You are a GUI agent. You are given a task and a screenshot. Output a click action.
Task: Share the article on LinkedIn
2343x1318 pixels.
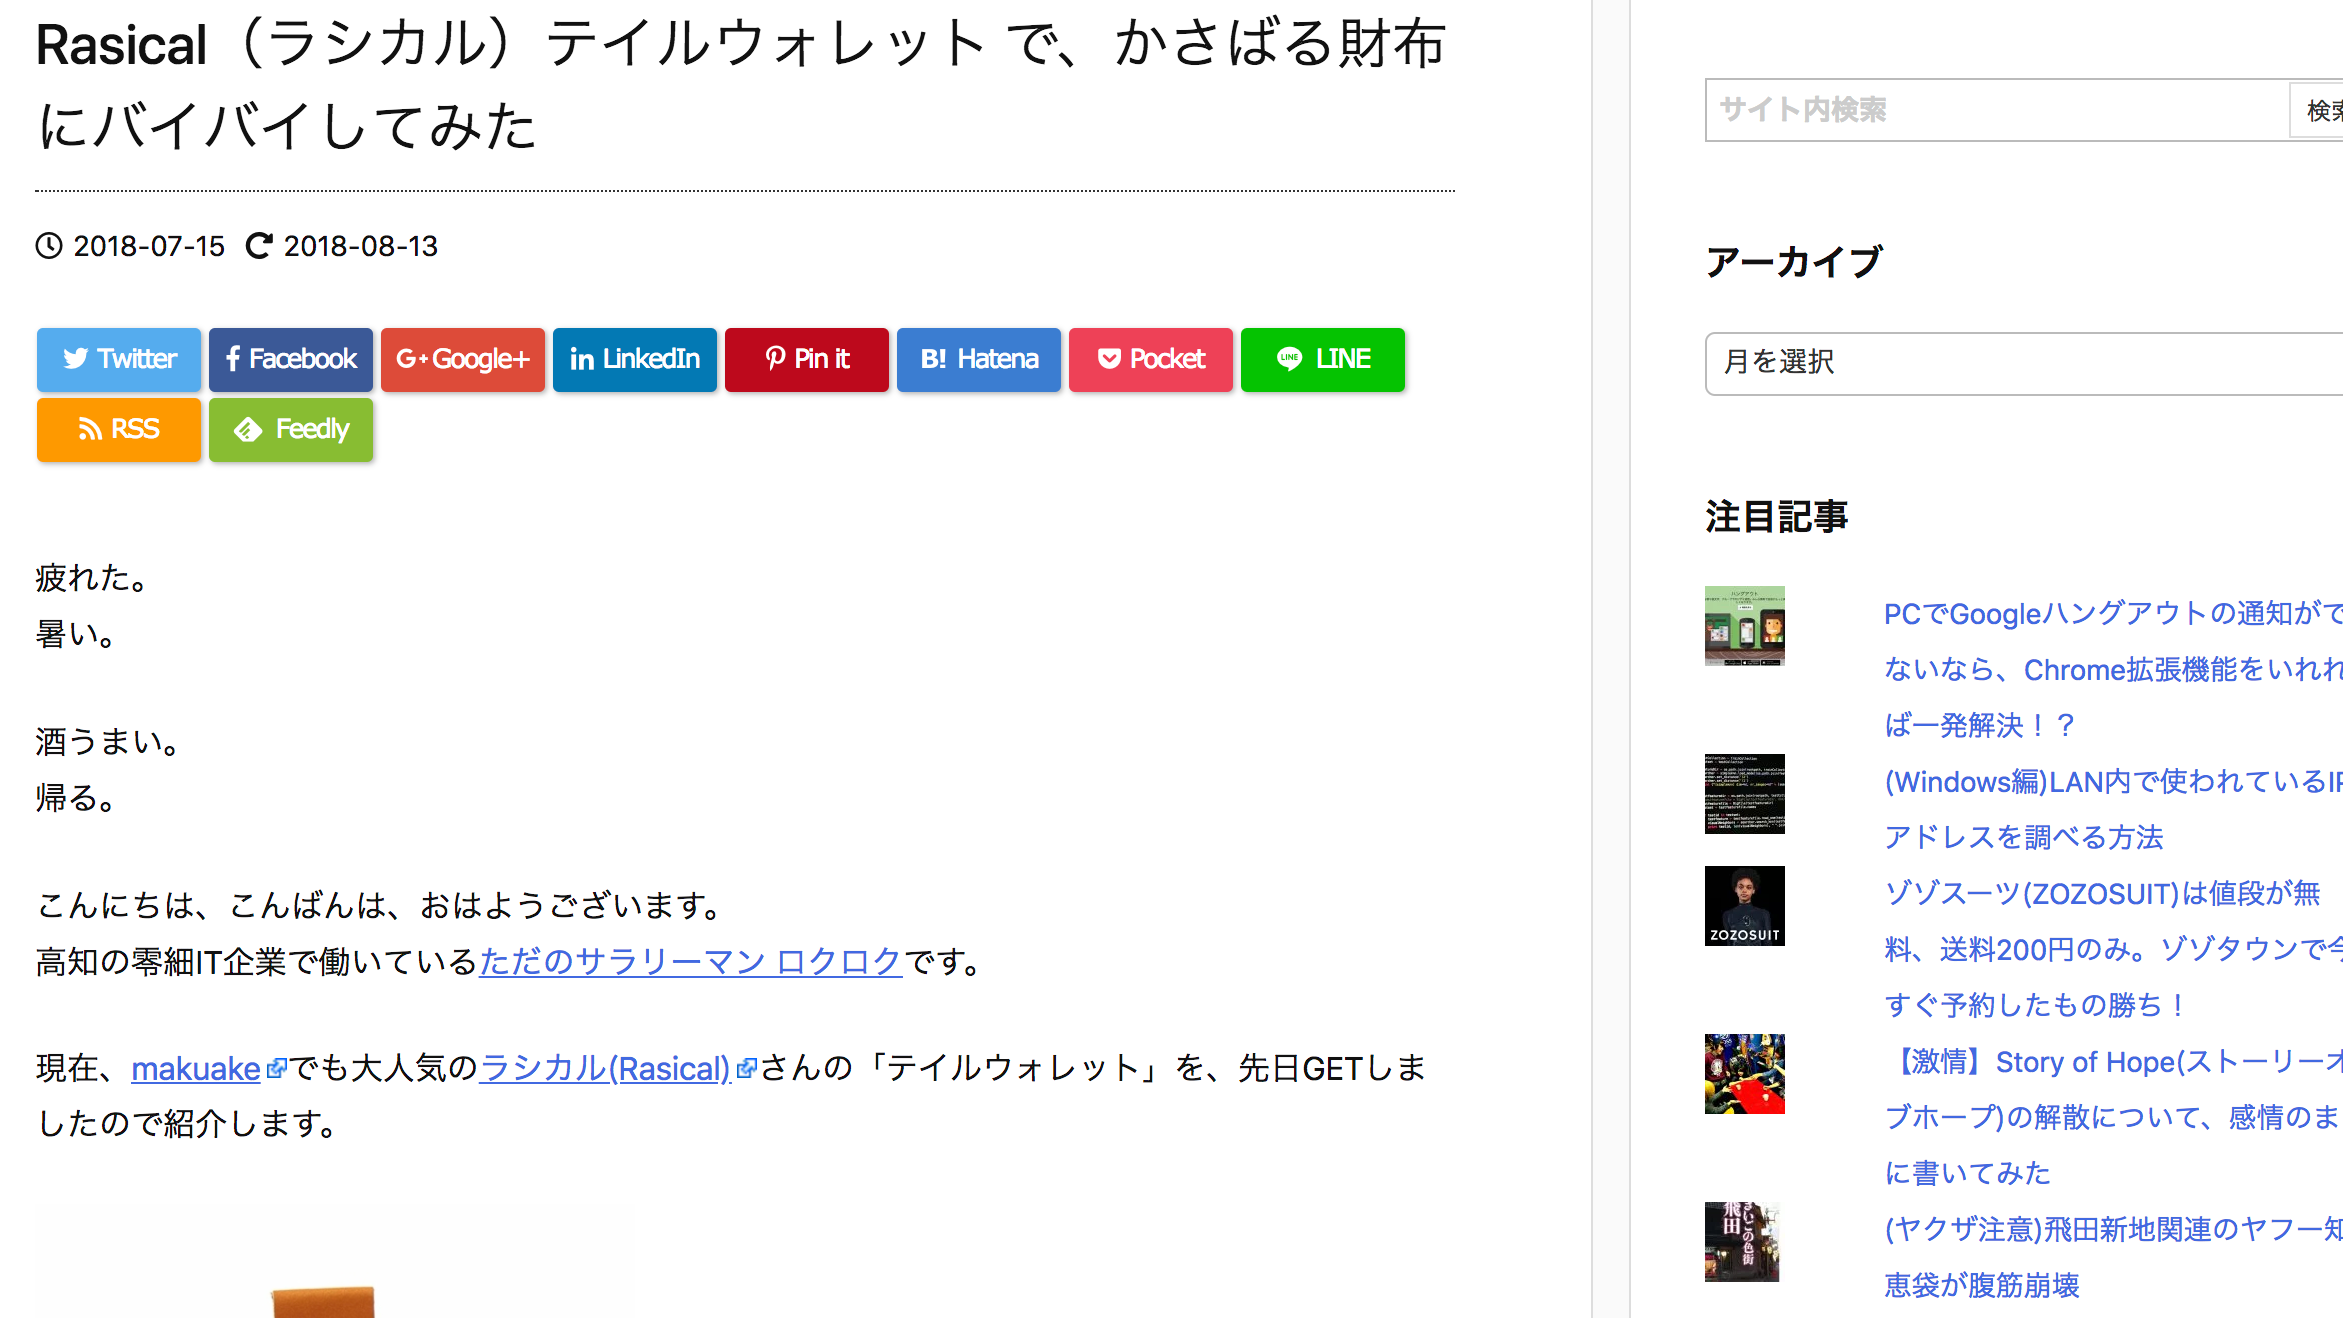(x=635, y=359)
